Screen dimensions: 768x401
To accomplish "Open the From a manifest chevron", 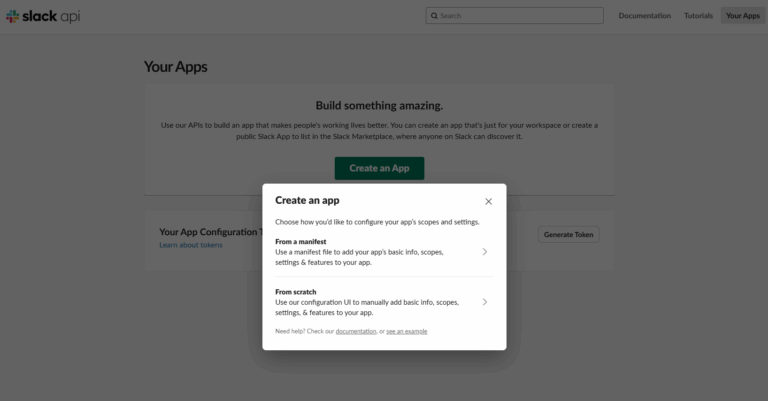I will [x=484, y=252].
